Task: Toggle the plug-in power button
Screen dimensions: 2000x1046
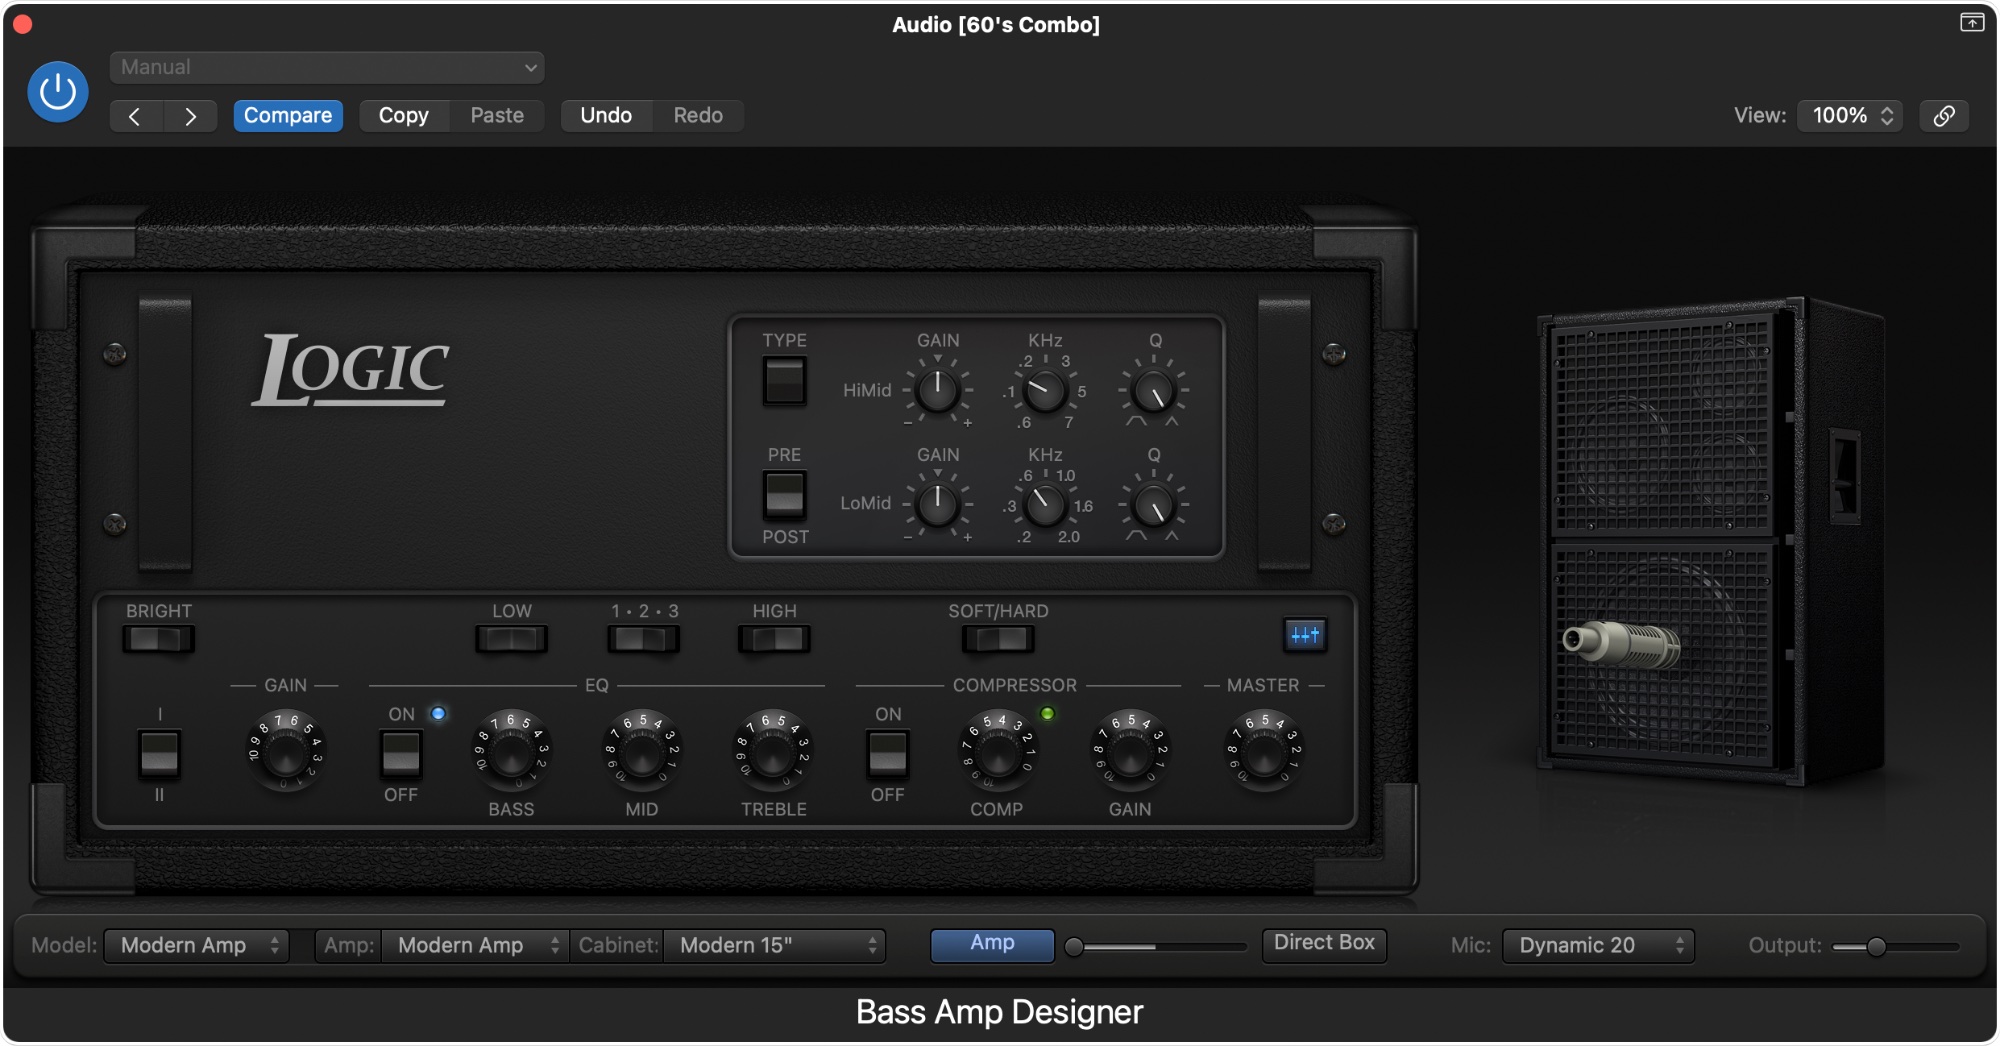Action: tap(57, 92)
